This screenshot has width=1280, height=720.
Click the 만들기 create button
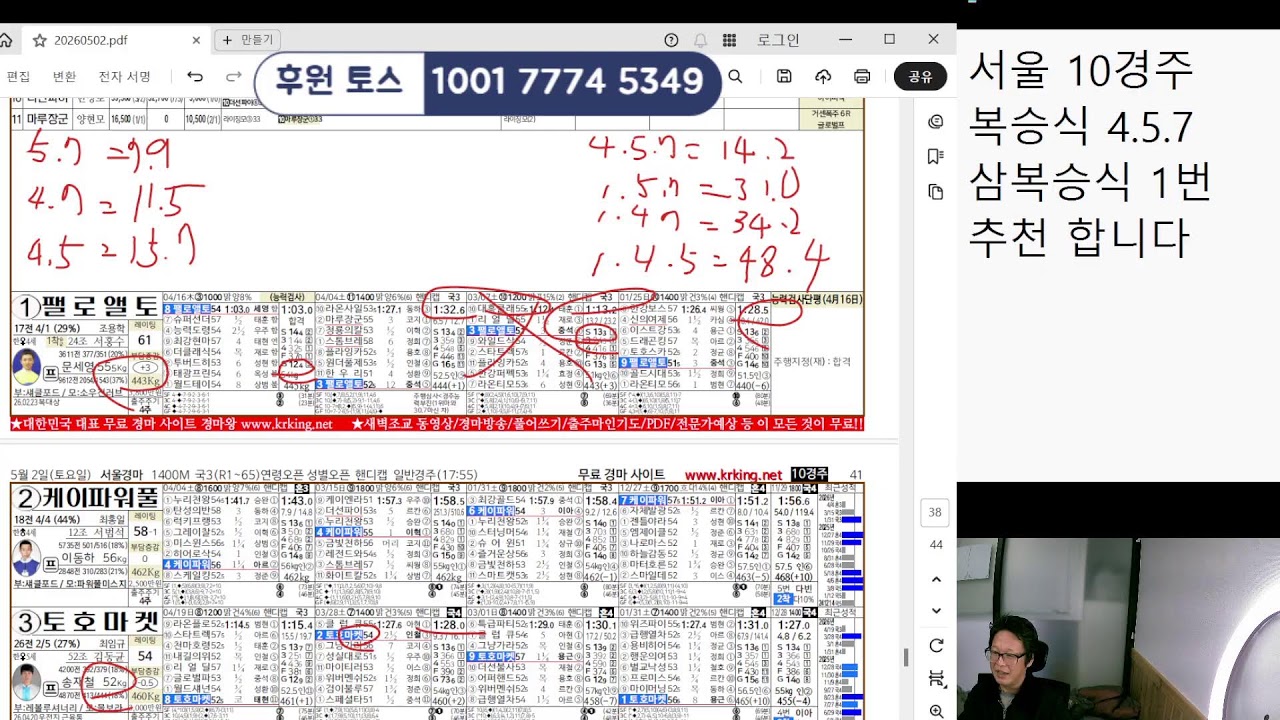click(247, 40)
